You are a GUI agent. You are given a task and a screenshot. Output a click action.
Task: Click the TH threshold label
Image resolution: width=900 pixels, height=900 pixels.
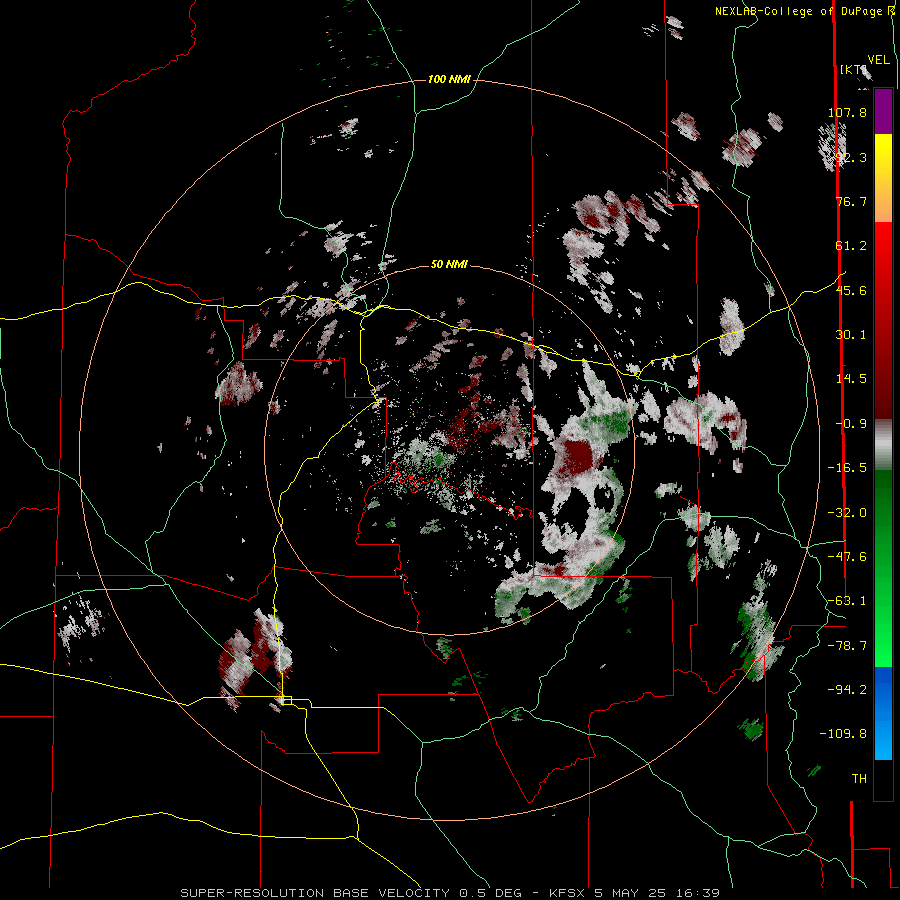tap(859, 779)
